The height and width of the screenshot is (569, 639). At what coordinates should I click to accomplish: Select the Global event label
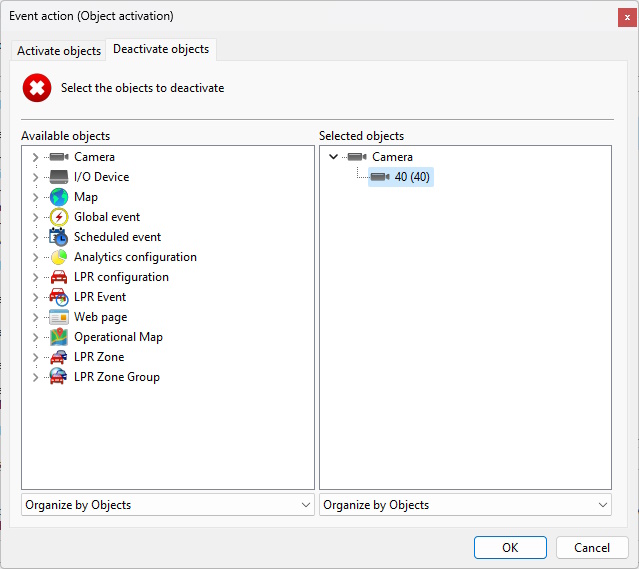pyautogui.click(x=107, y=217)
